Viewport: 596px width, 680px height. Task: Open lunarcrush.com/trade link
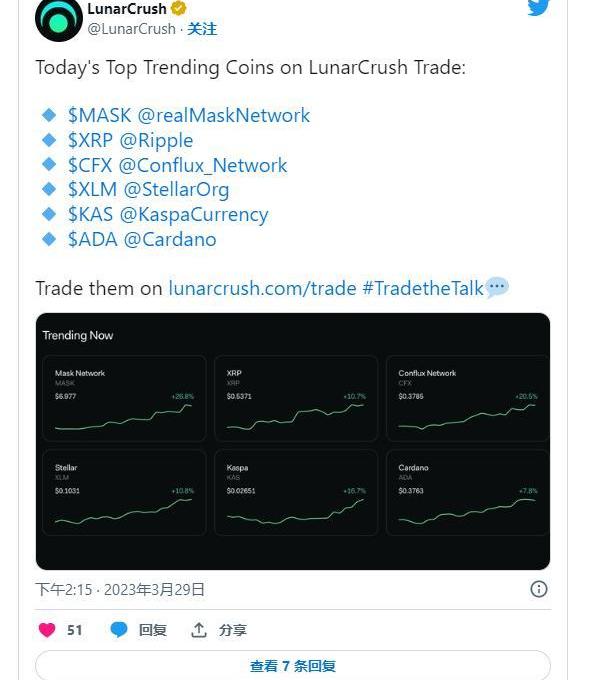[262, 288]
